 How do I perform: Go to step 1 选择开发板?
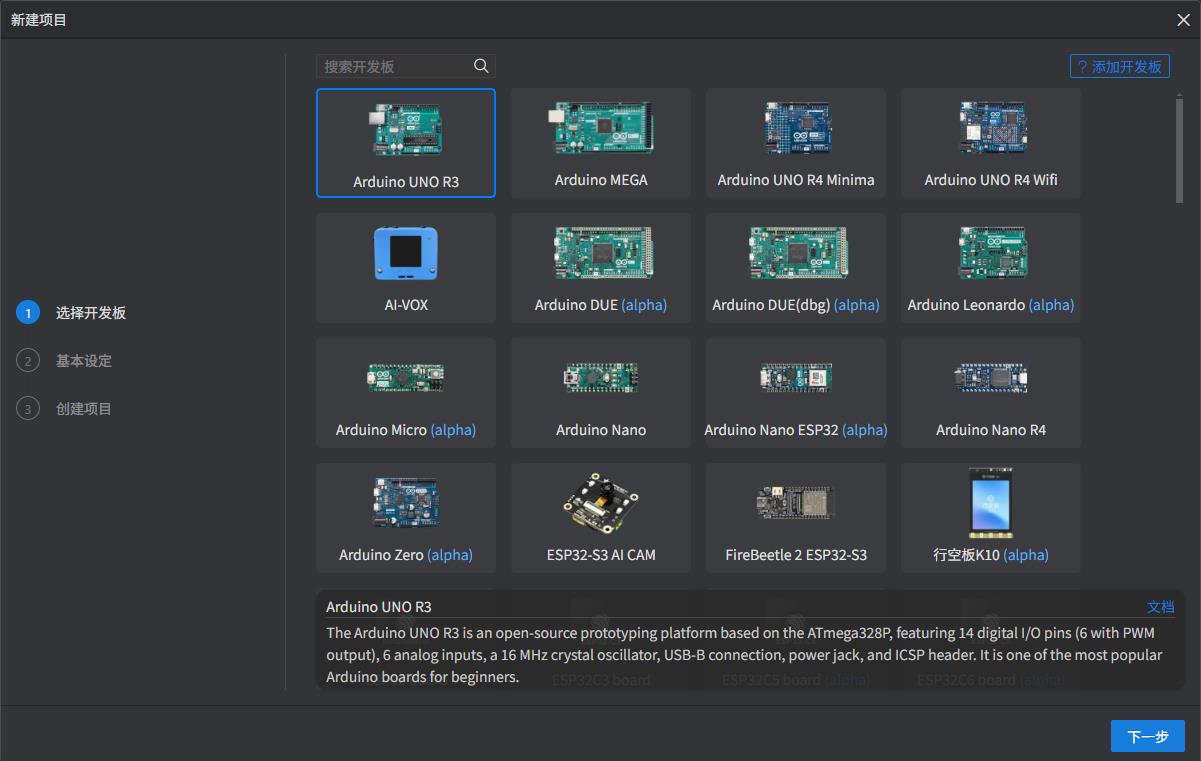pos(71,313)
